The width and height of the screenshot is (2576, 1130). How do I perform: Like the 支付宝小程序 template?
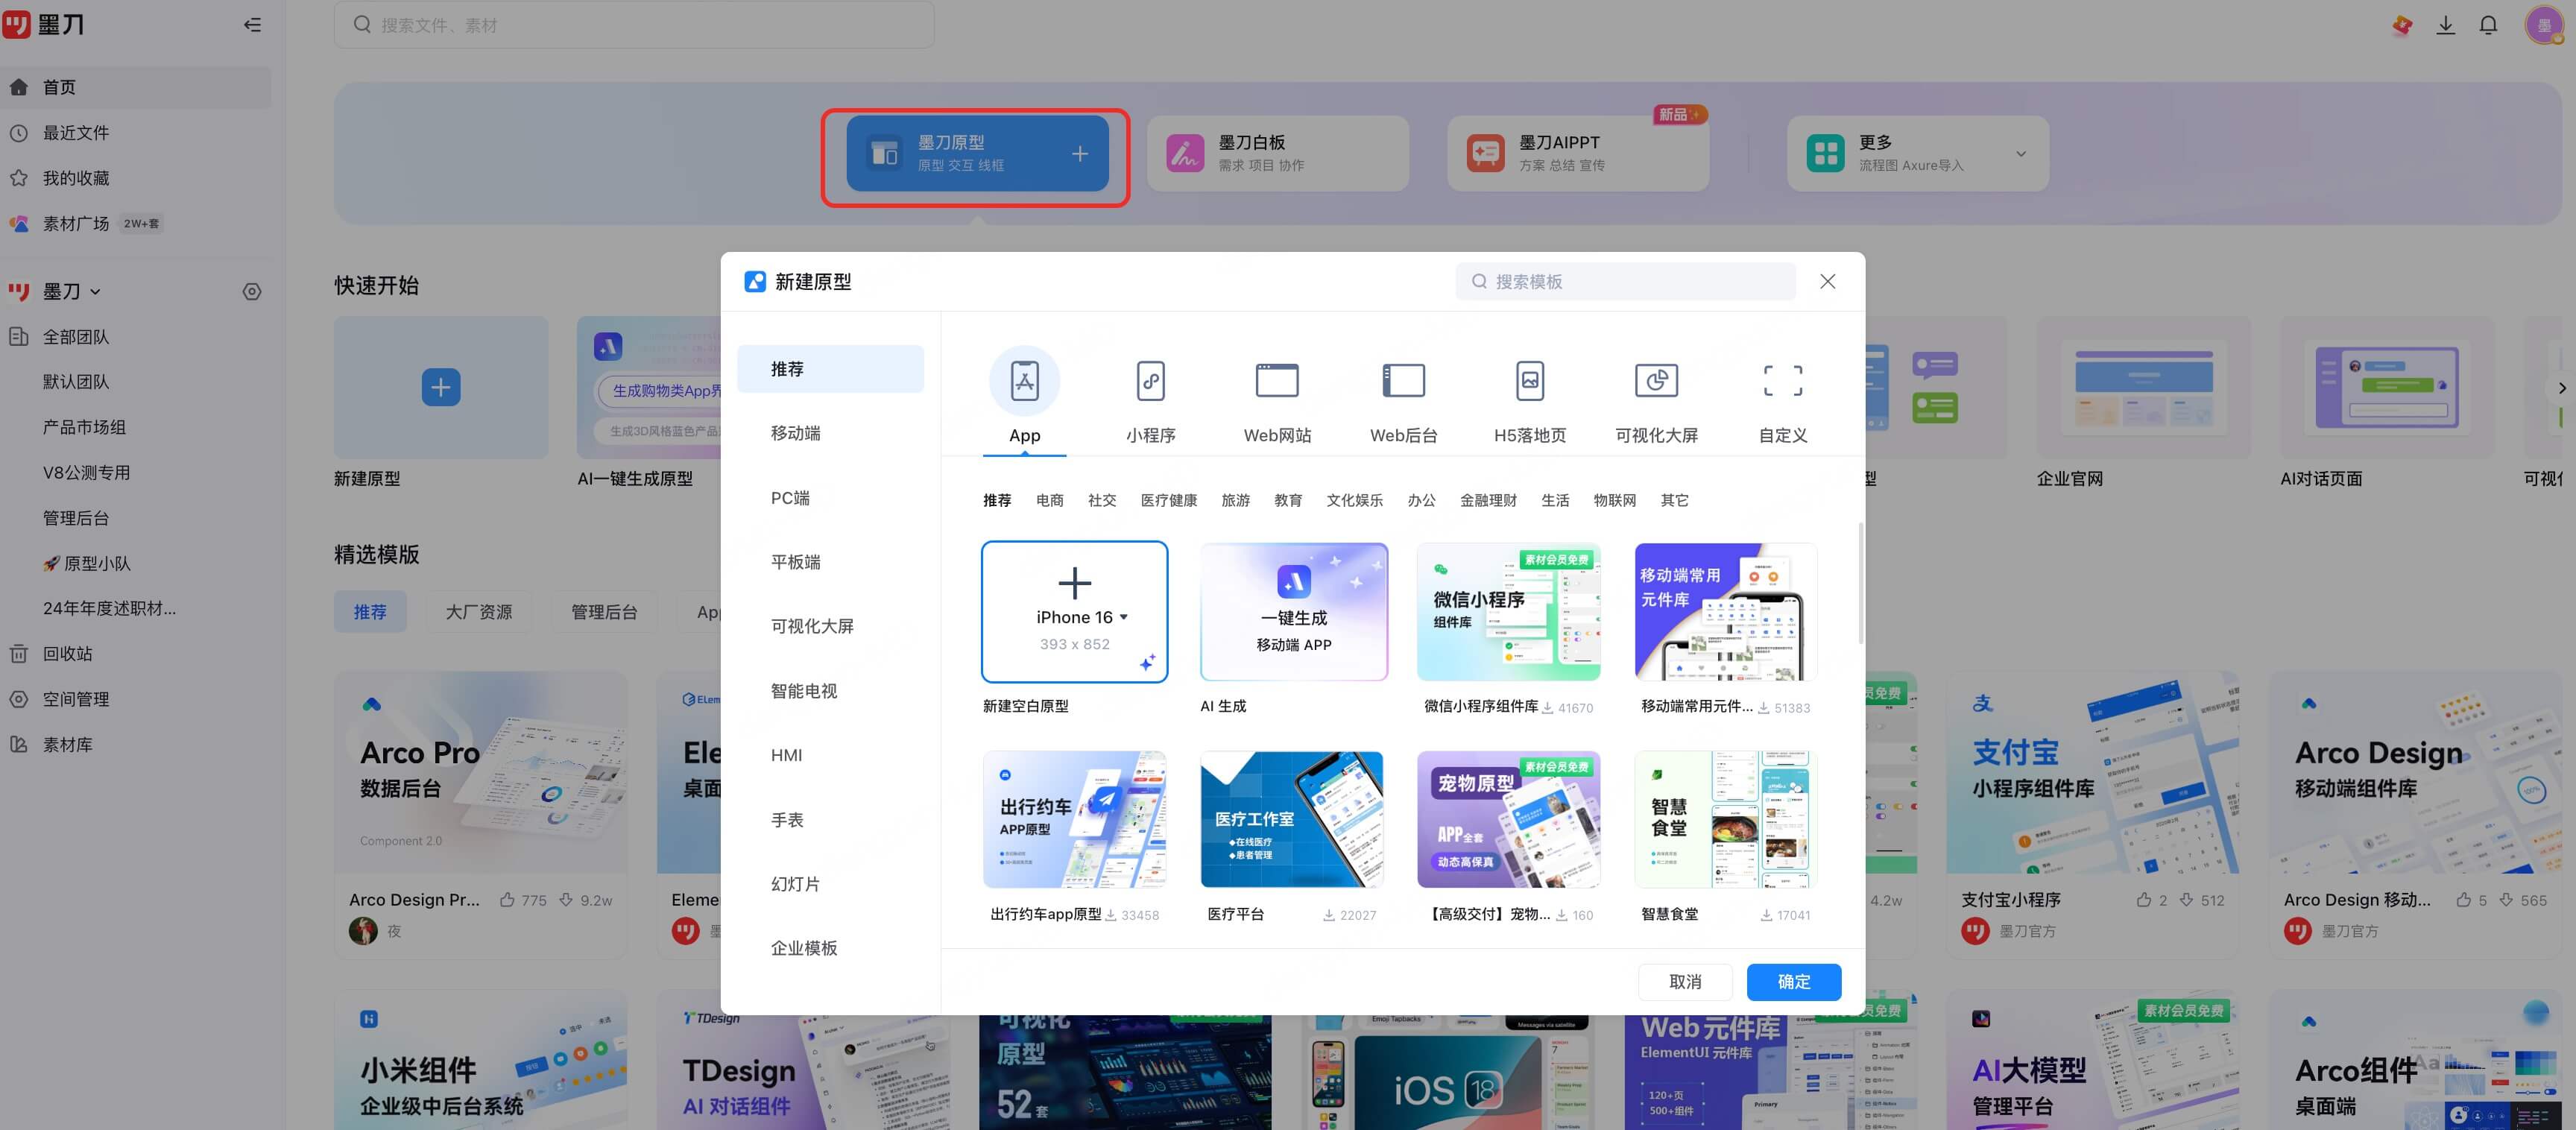[x=2143, y=900]
